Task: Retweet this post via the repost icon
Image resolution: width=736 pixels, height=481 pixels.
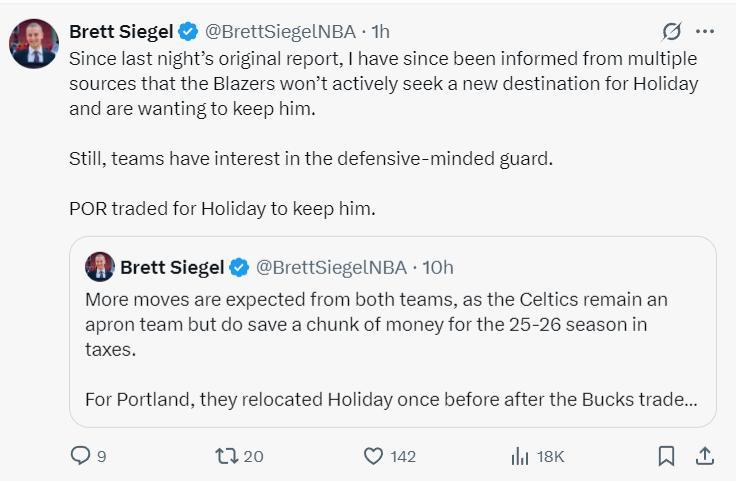Action: (227, 456)
